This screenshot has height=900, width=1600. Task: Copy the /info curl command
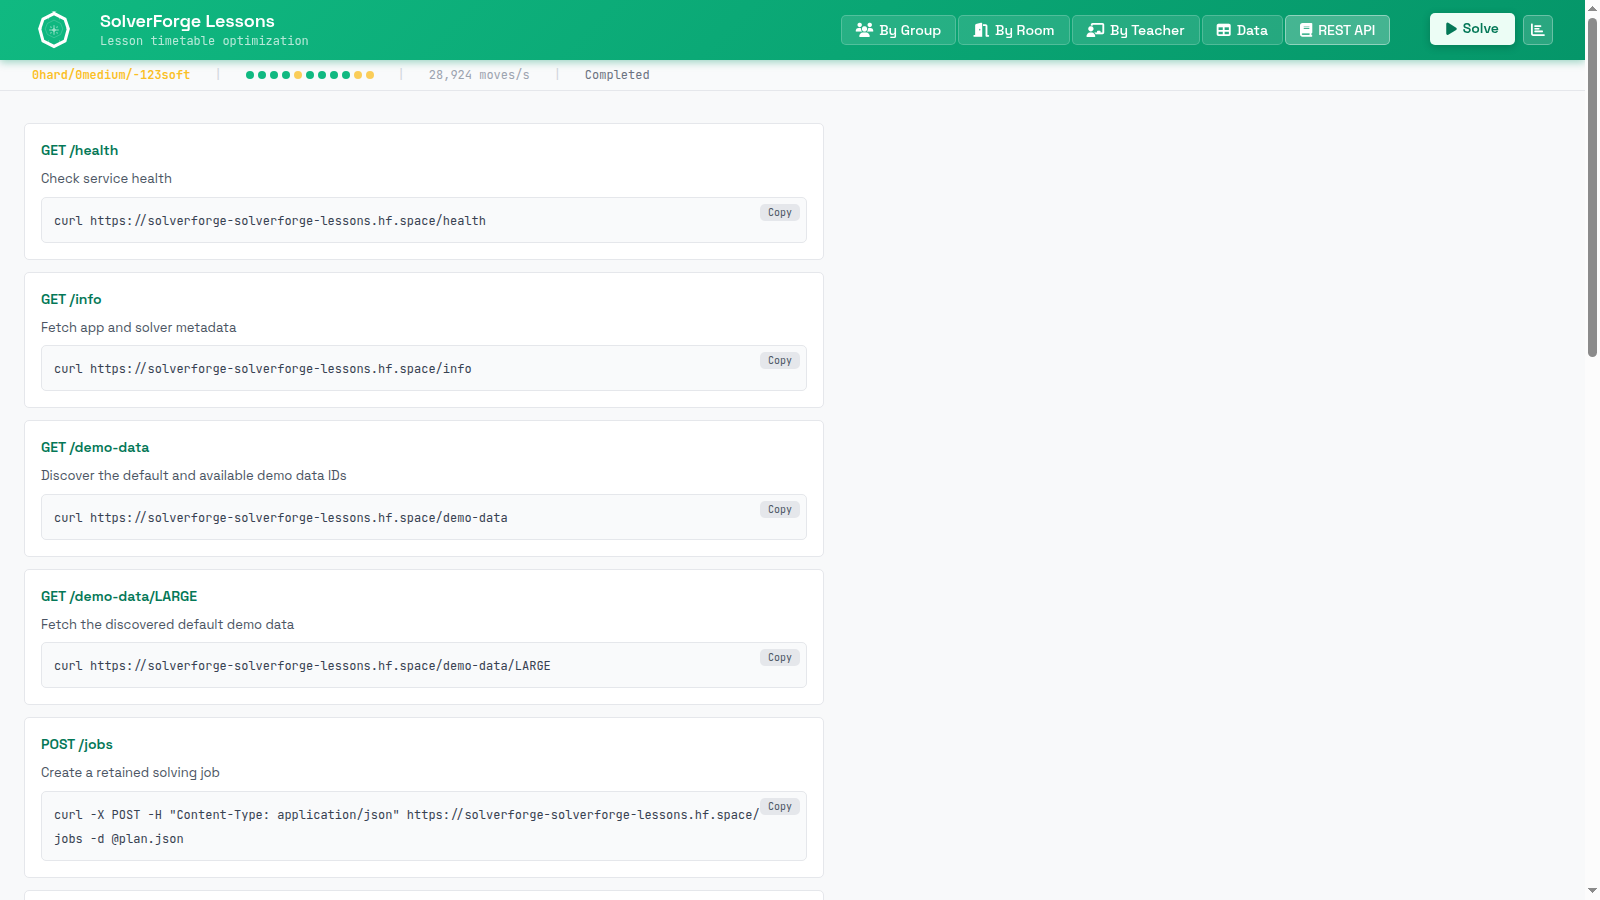(780, 360)
